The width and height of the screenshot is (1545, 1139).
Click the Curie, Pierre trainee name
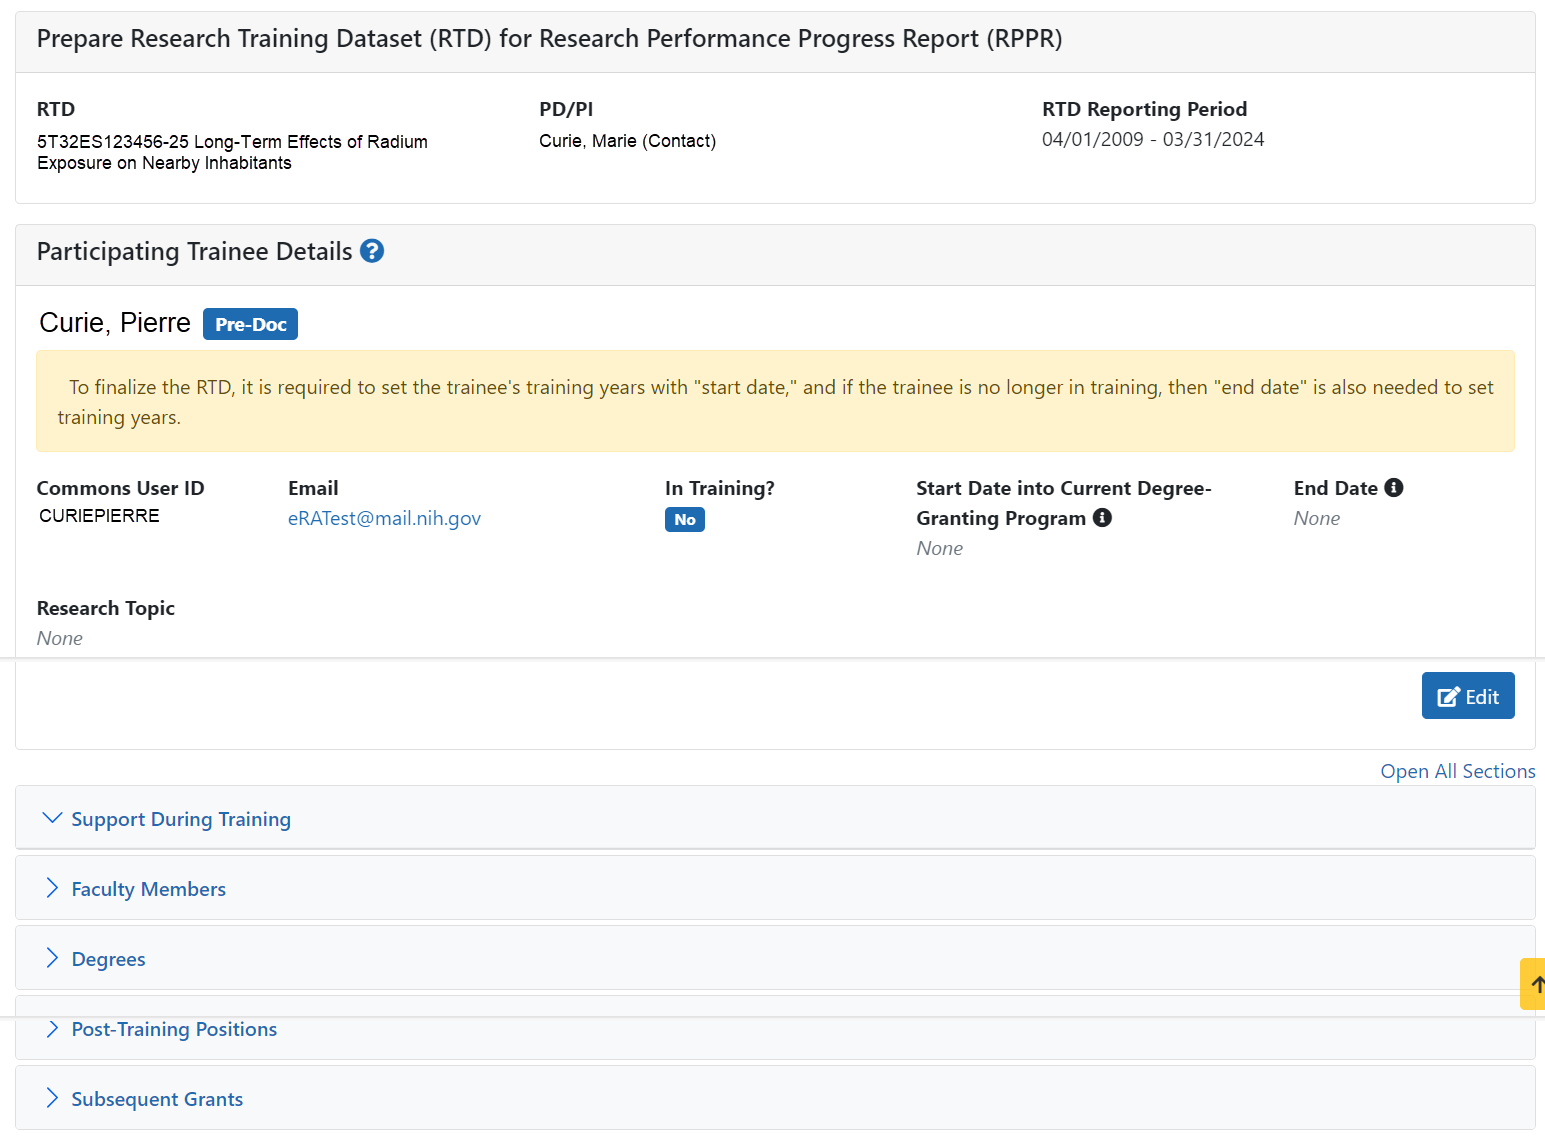click(x=115, y=323)
